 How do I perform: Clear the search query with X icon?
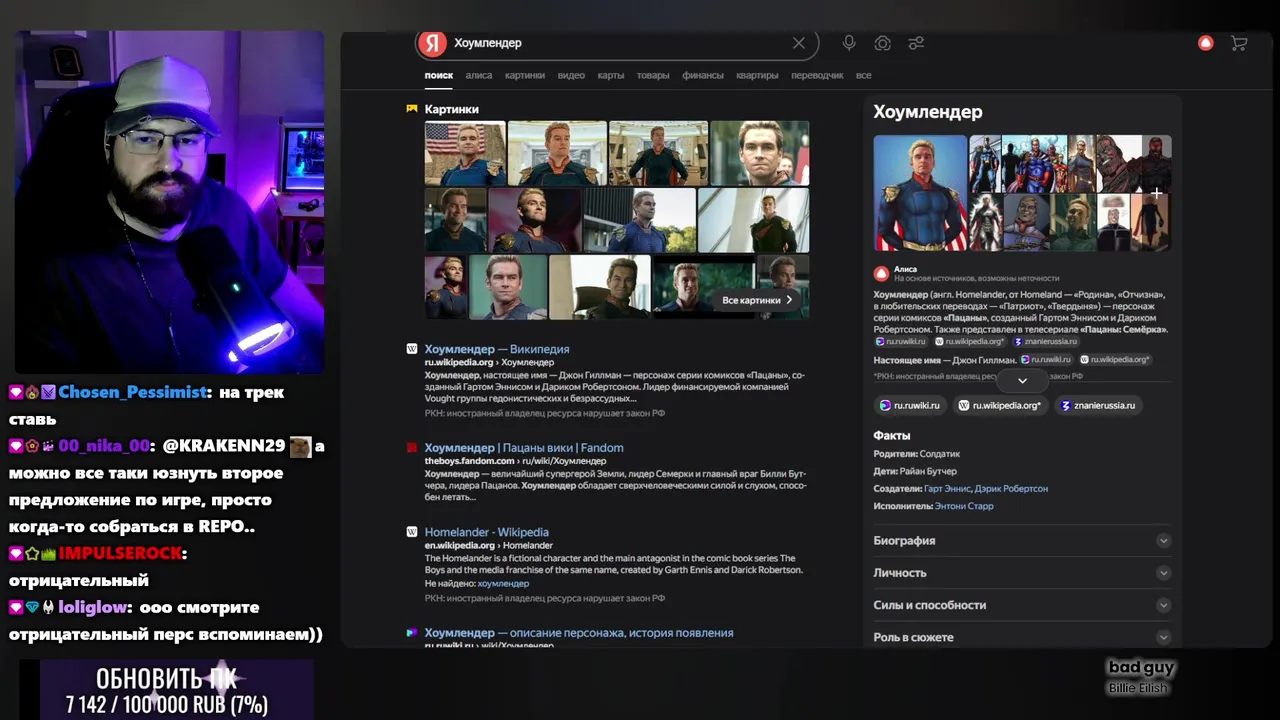pyautogui.click(x=798, y=43)
